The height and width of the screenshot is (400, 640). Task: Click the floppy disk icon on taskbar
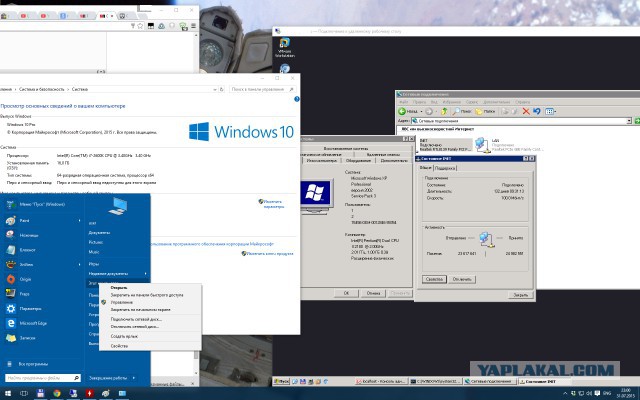40,393
